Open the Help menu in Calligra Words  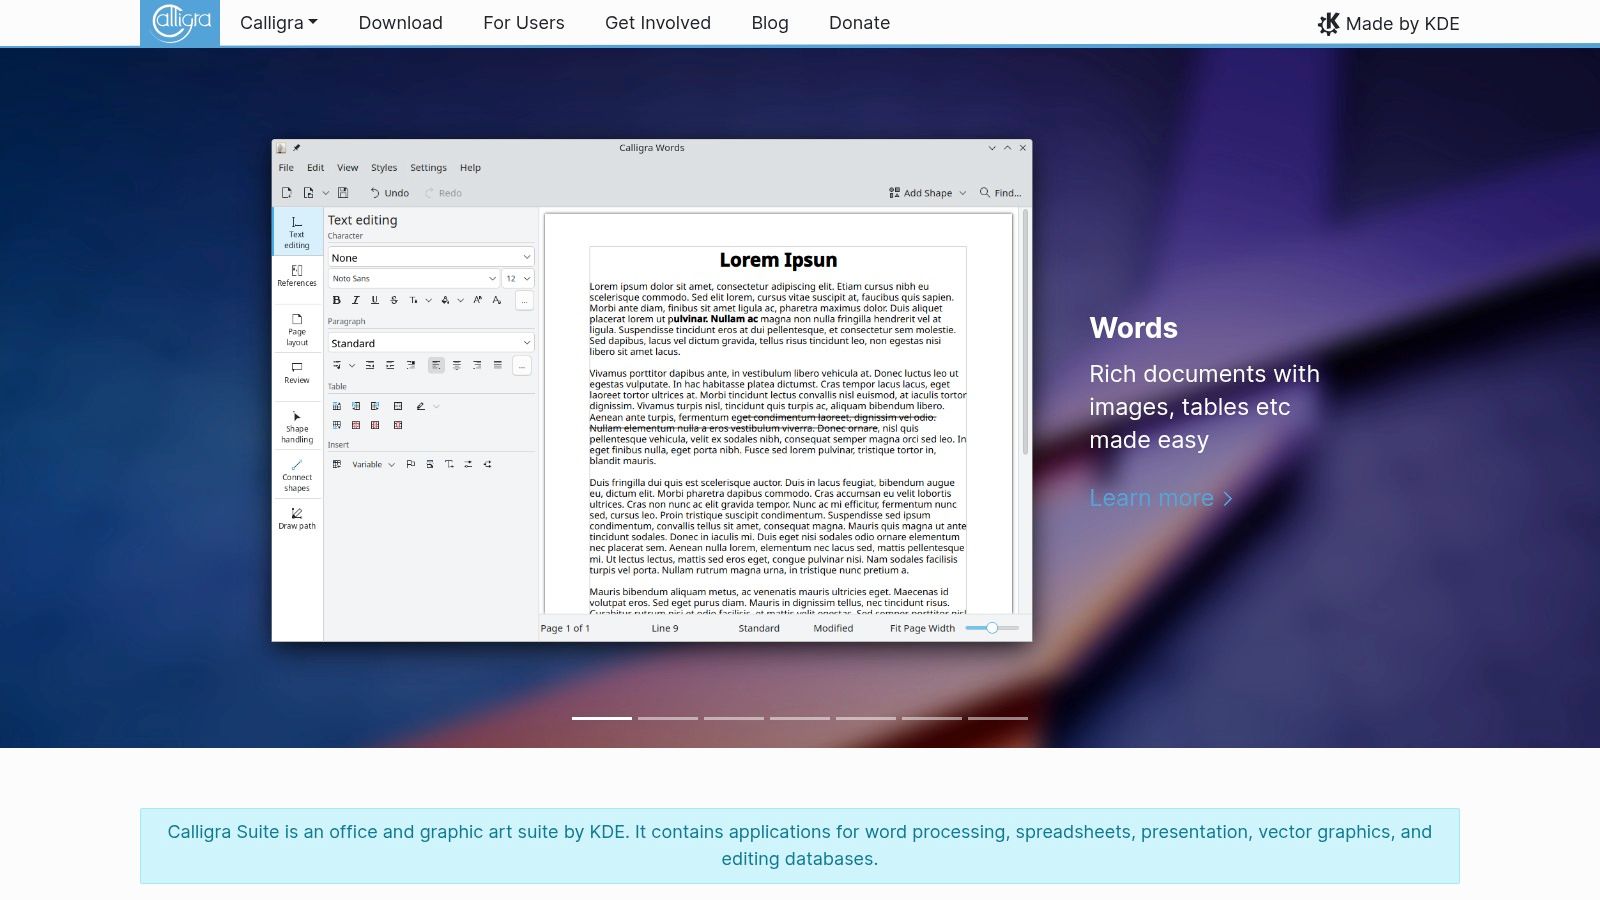[470, 168]
